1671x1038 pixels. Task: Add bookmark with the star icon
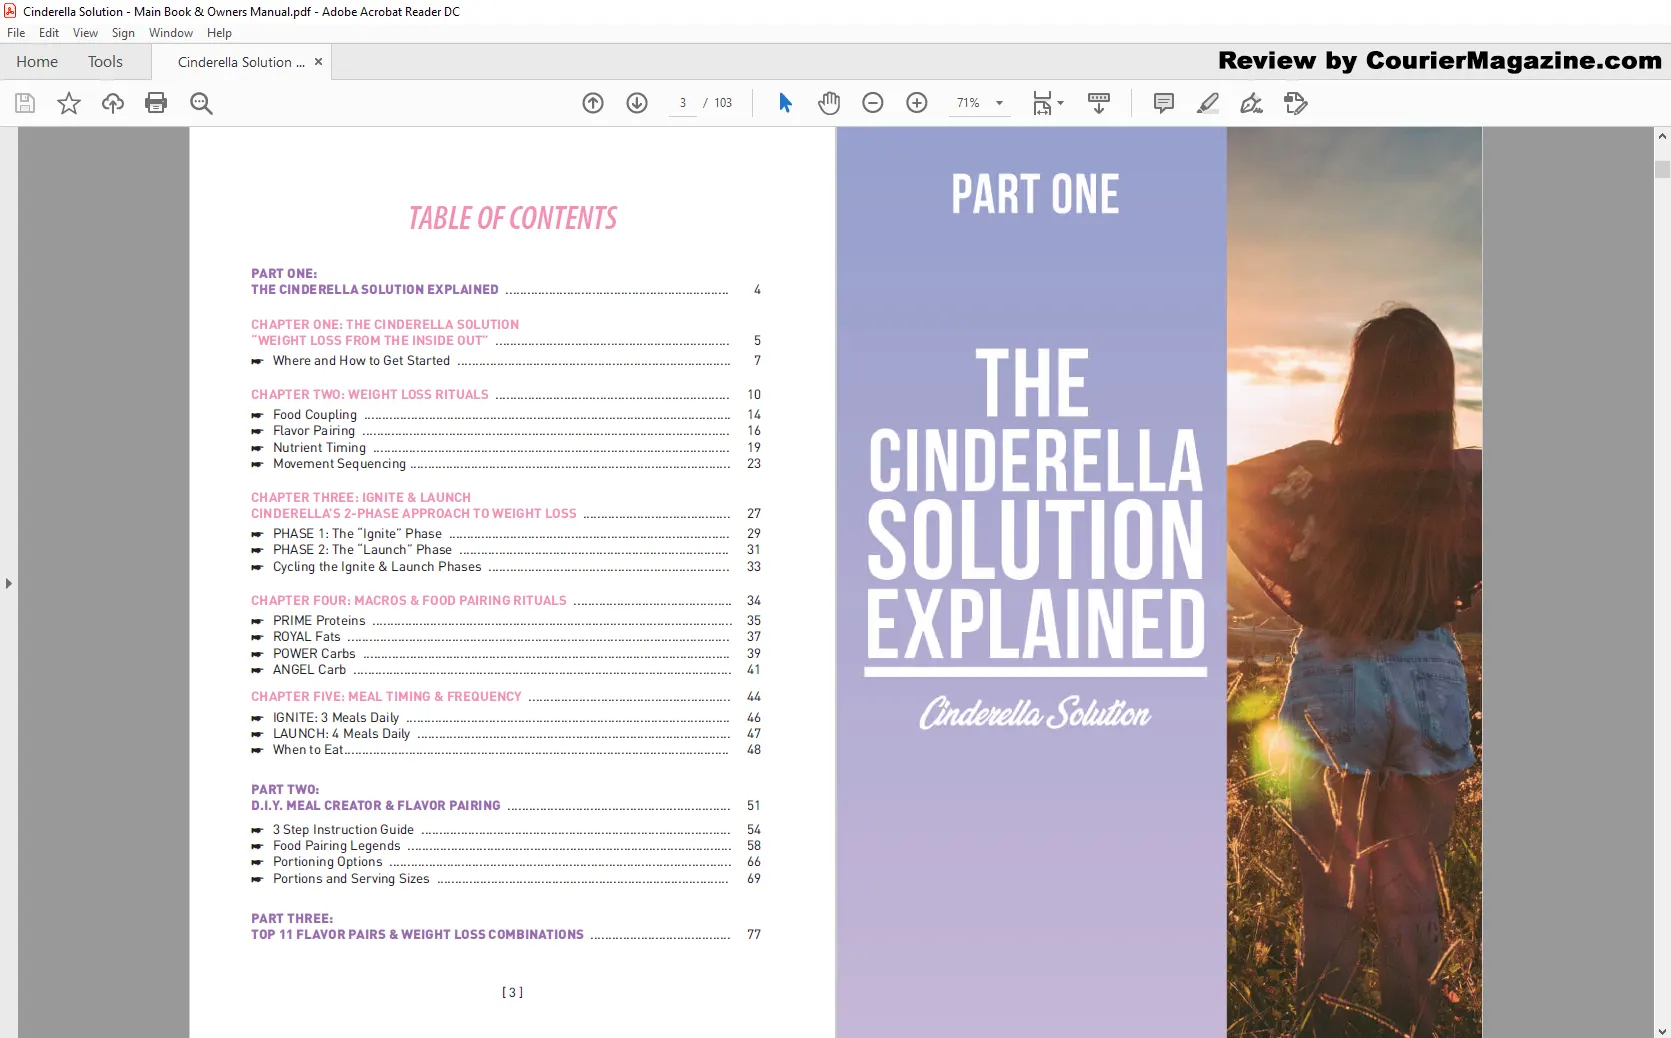(x=69, y=103)
